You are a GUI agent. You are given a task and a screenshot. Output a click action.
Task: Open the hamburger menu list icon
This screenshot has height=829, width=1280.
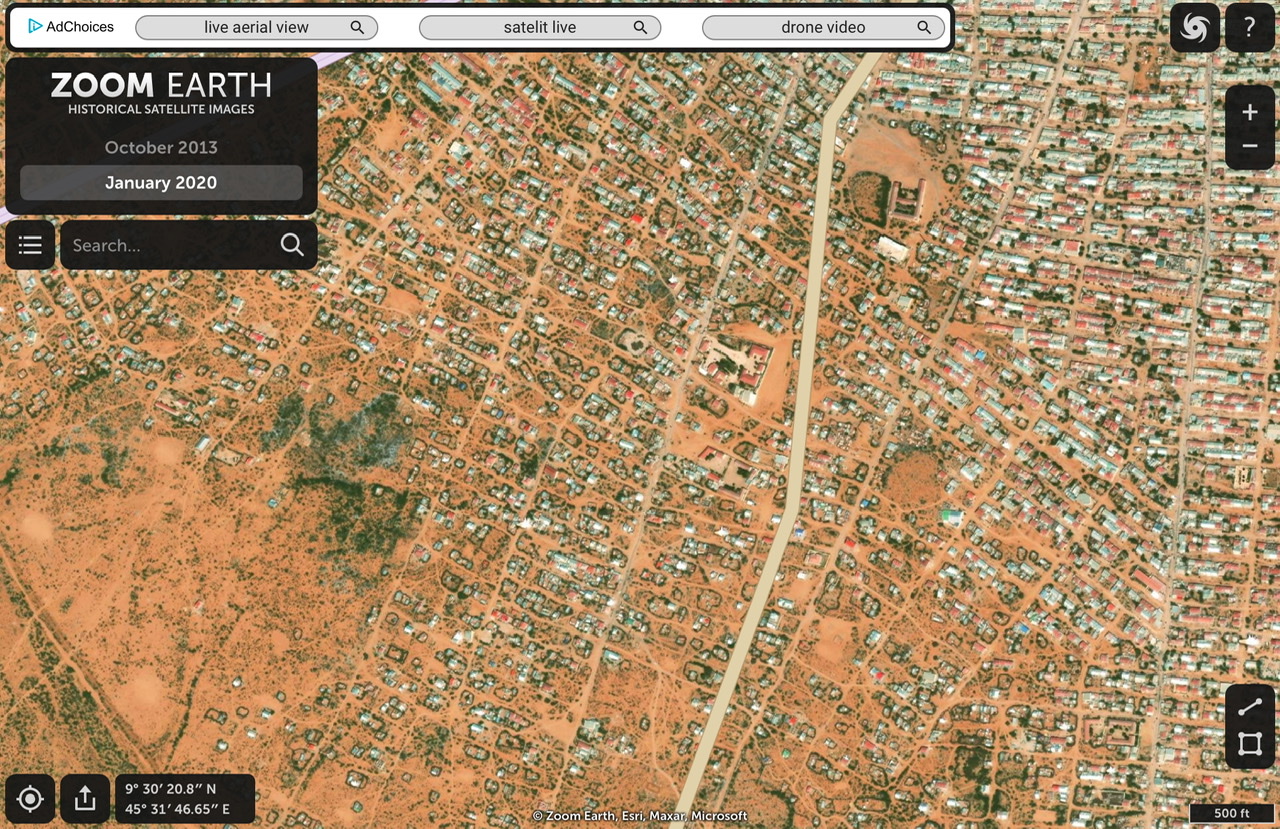pos(30,245)
